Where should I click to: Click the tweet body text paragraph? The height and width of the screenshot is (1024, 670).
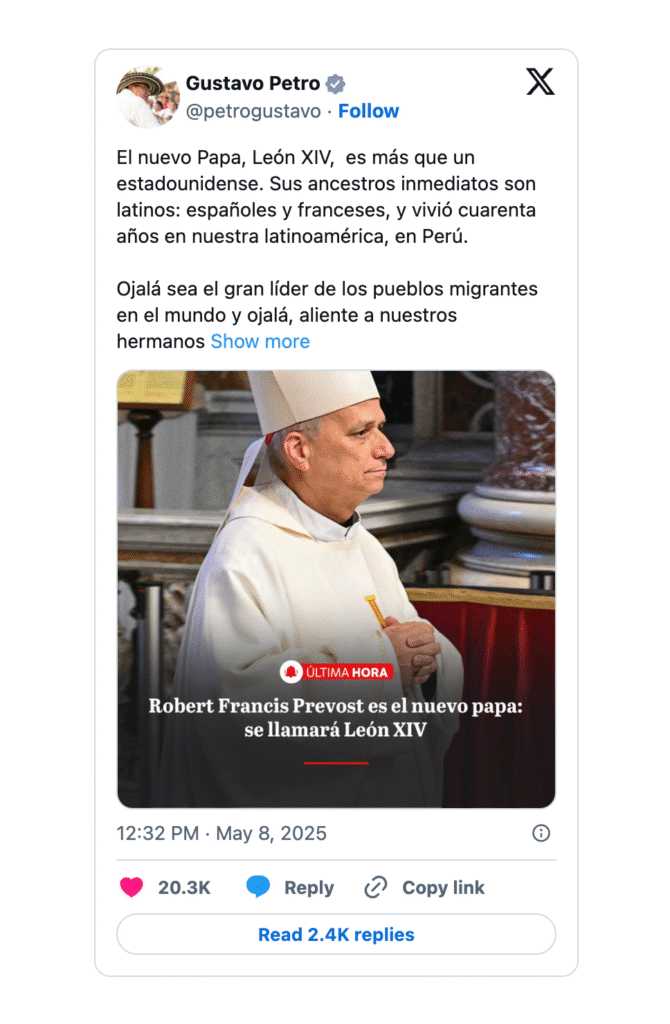[x=327, y=249]
